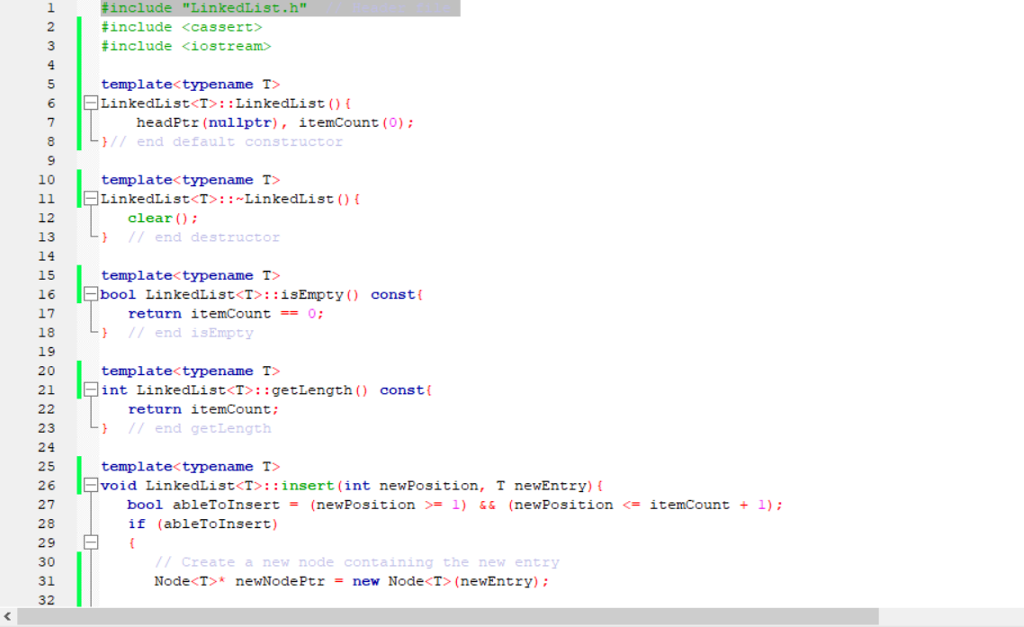Fold the insert function definition
The height and width of the screenshot is (627, 1024).
tap(90, 485)
